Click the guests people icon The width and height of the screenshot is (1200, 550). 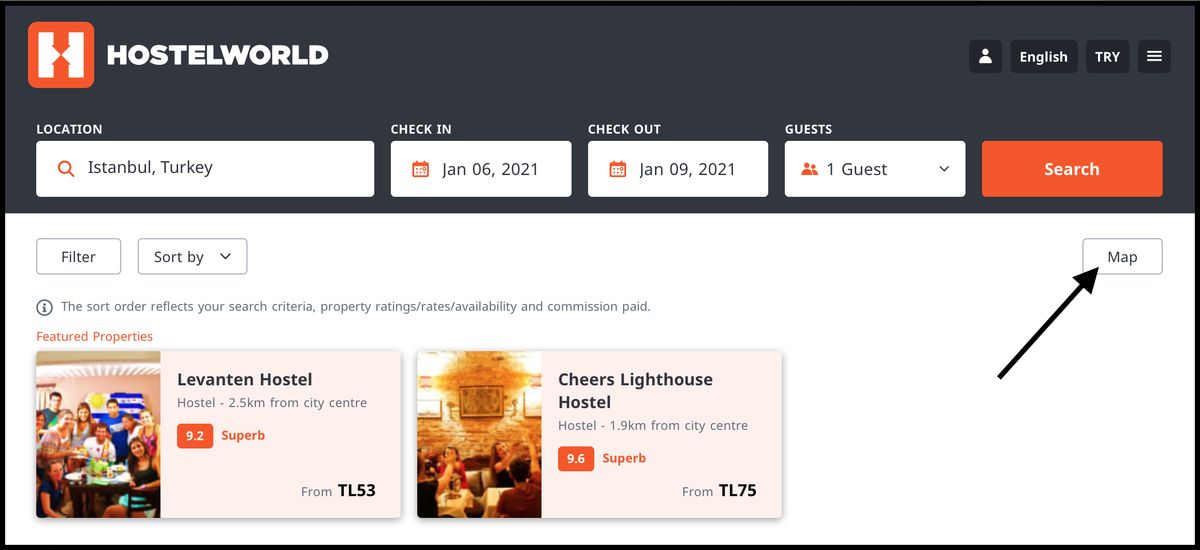point(810,169)
